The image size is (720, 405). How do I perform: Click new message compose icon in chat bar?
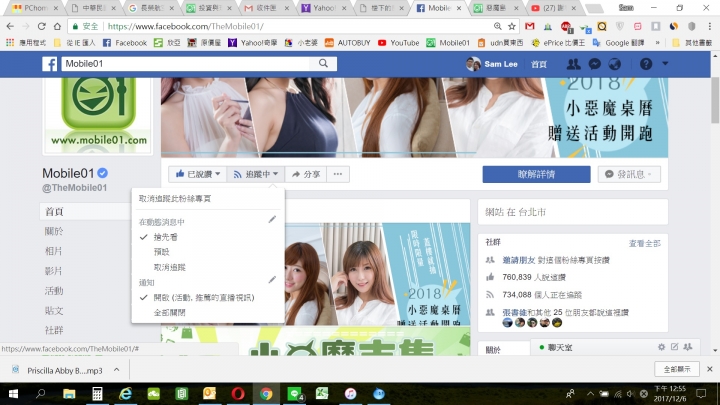[675, 347]
